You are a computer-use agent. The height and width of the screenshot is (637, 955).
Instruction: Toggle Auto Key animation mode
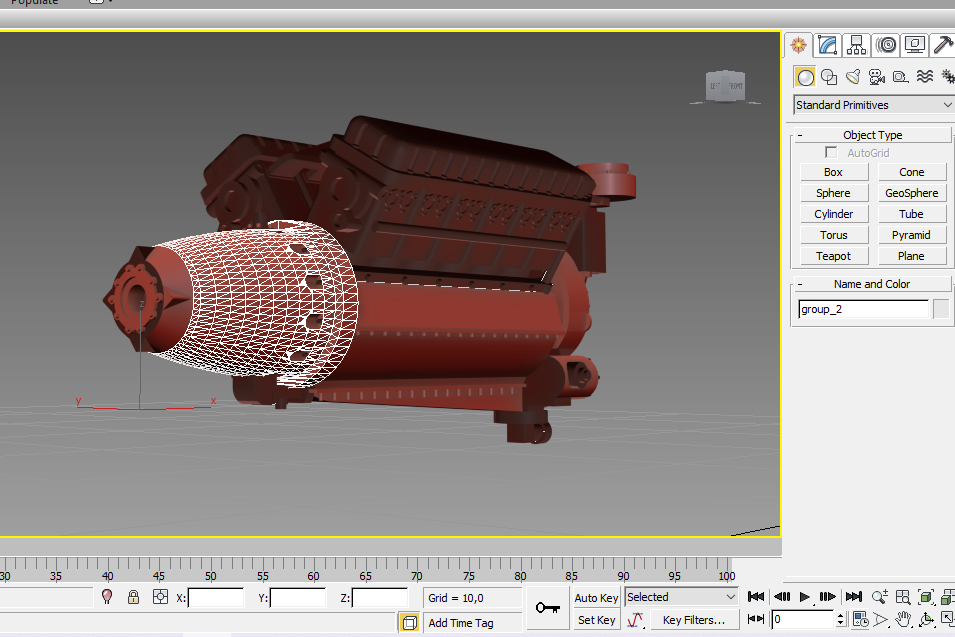coord(597,598)
